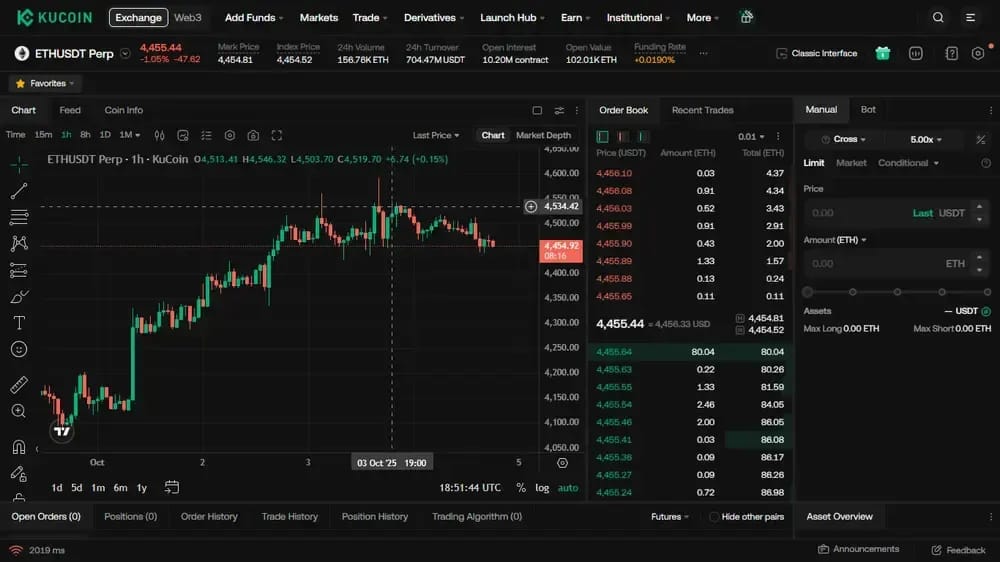Click the 4,455.64 bid row

tap(690, 352)
